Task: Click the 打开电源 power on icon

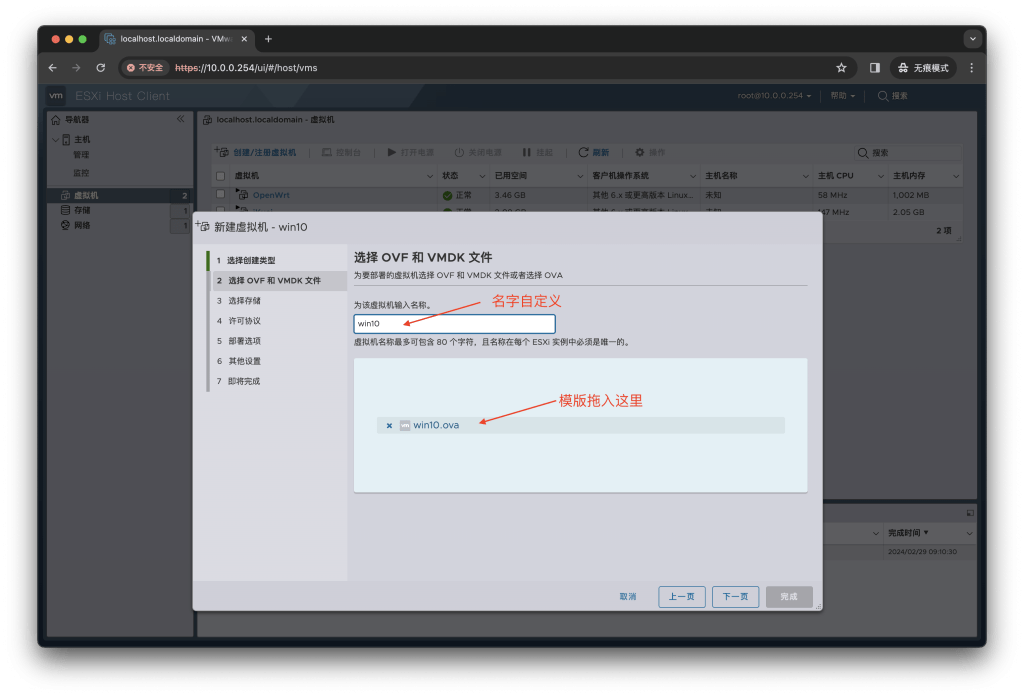Action: coord(392,150)
